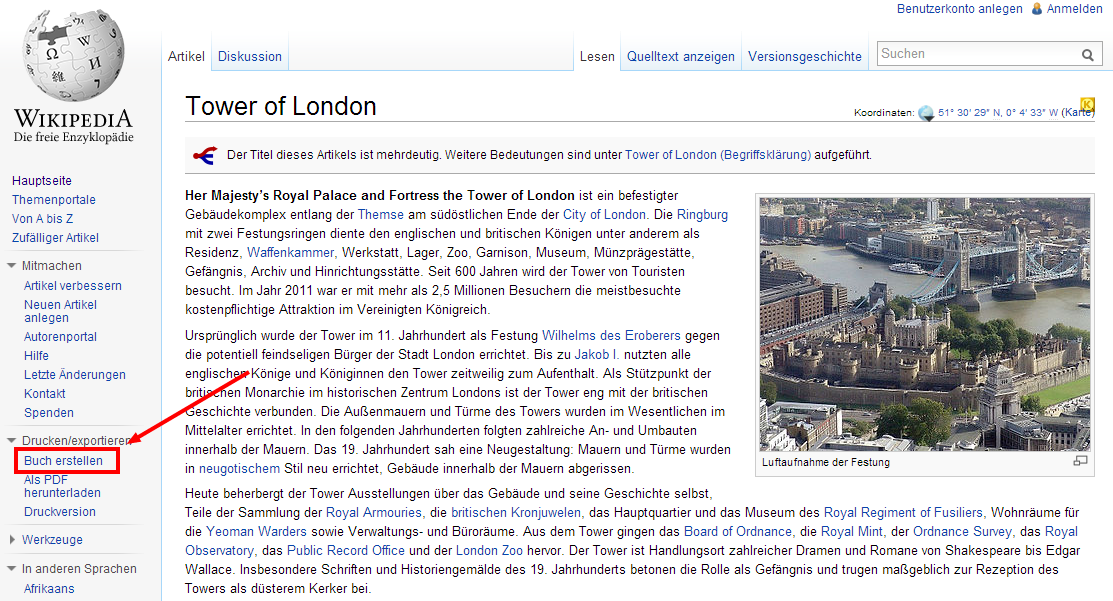Click the Wikipedia globe logo

point(74,55)
